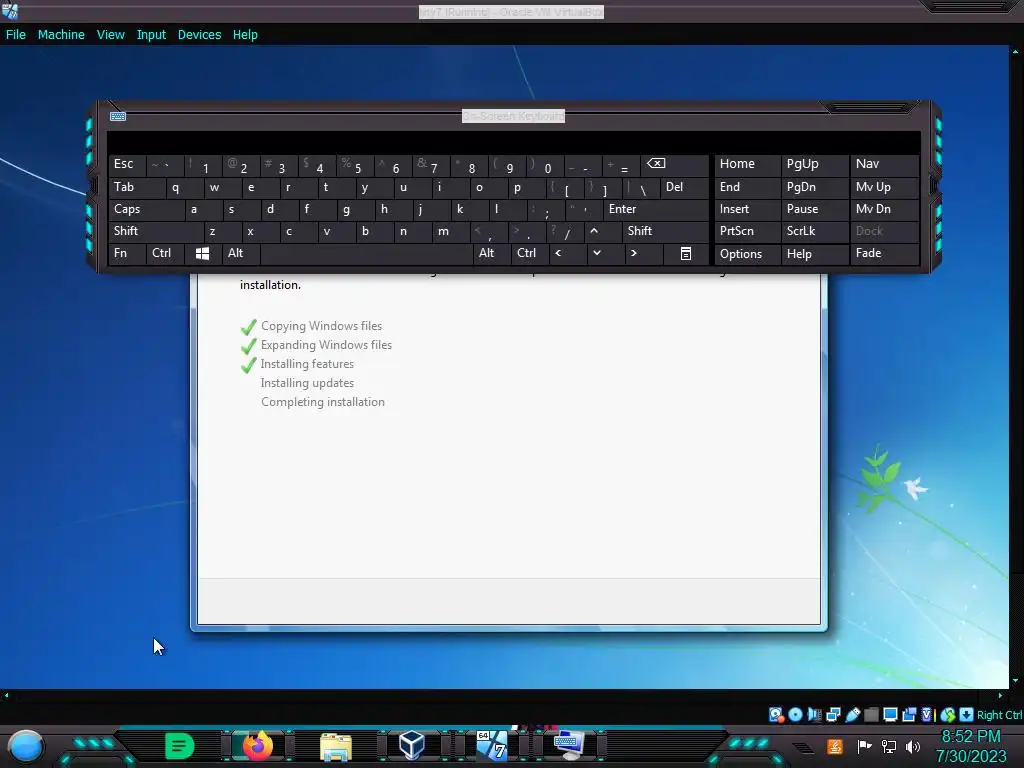Click the PrtScn key
The image size is (1024, 768).
point(748,231)
